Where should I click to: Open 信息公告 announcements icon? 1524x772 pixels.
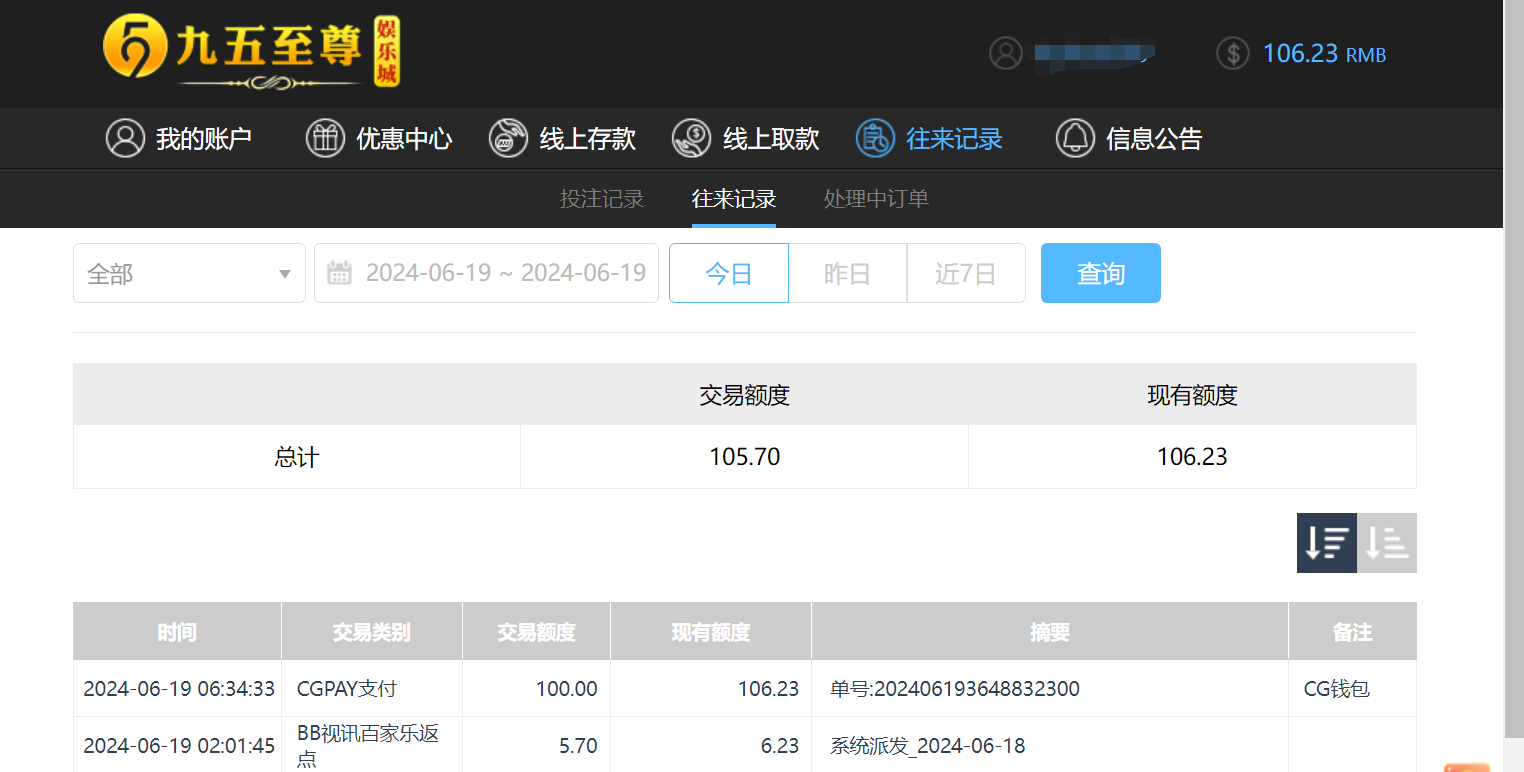[x=1075, y=138]
